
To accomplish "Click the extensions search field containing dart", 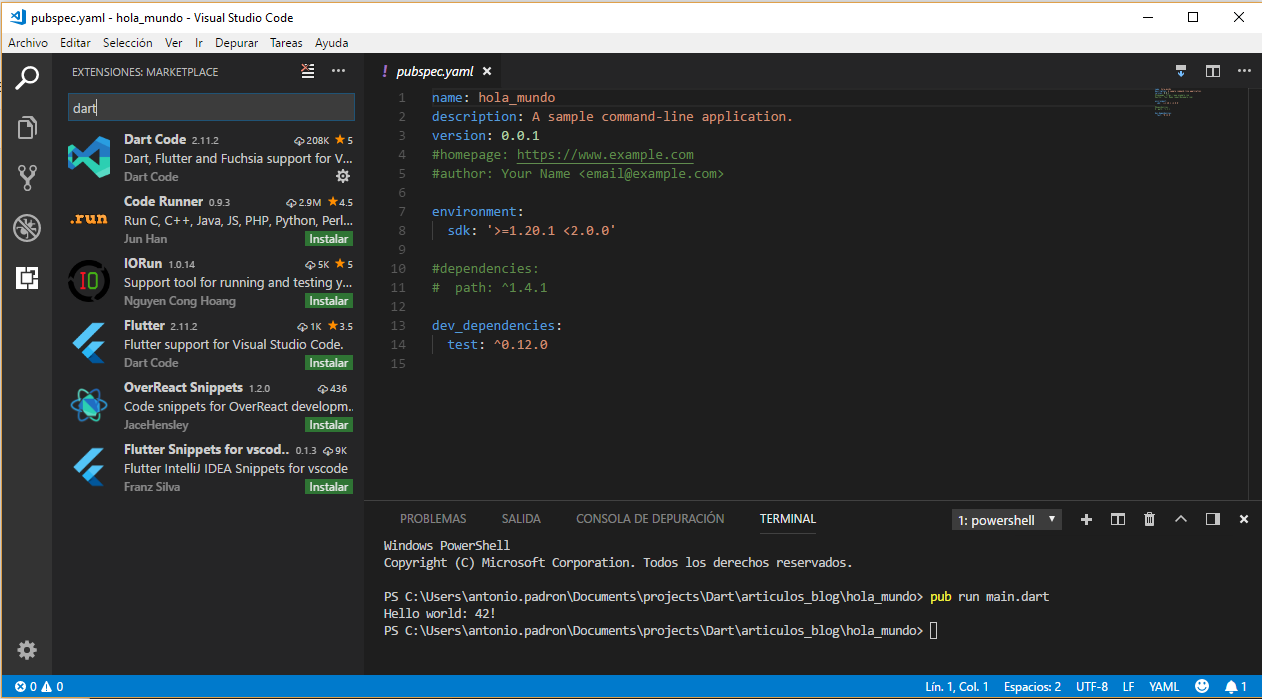I will coord(211,108).
